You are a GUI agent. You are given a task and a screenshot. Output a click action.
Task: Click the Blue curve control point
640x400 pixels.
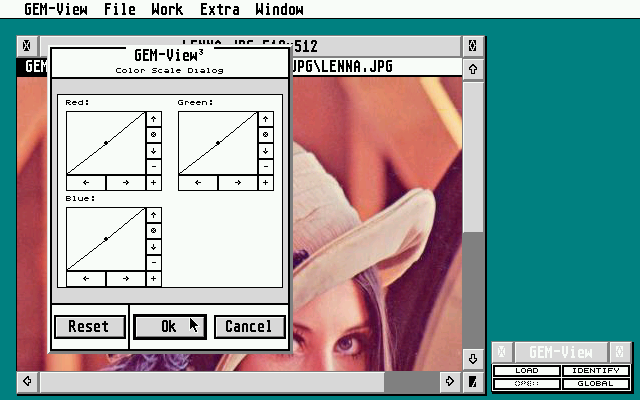[x=106, y=239]
